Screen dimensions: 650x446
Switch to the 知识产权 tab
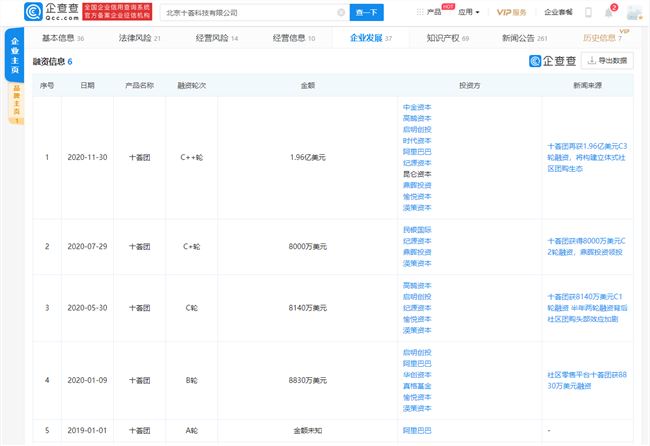click(448, 38)
